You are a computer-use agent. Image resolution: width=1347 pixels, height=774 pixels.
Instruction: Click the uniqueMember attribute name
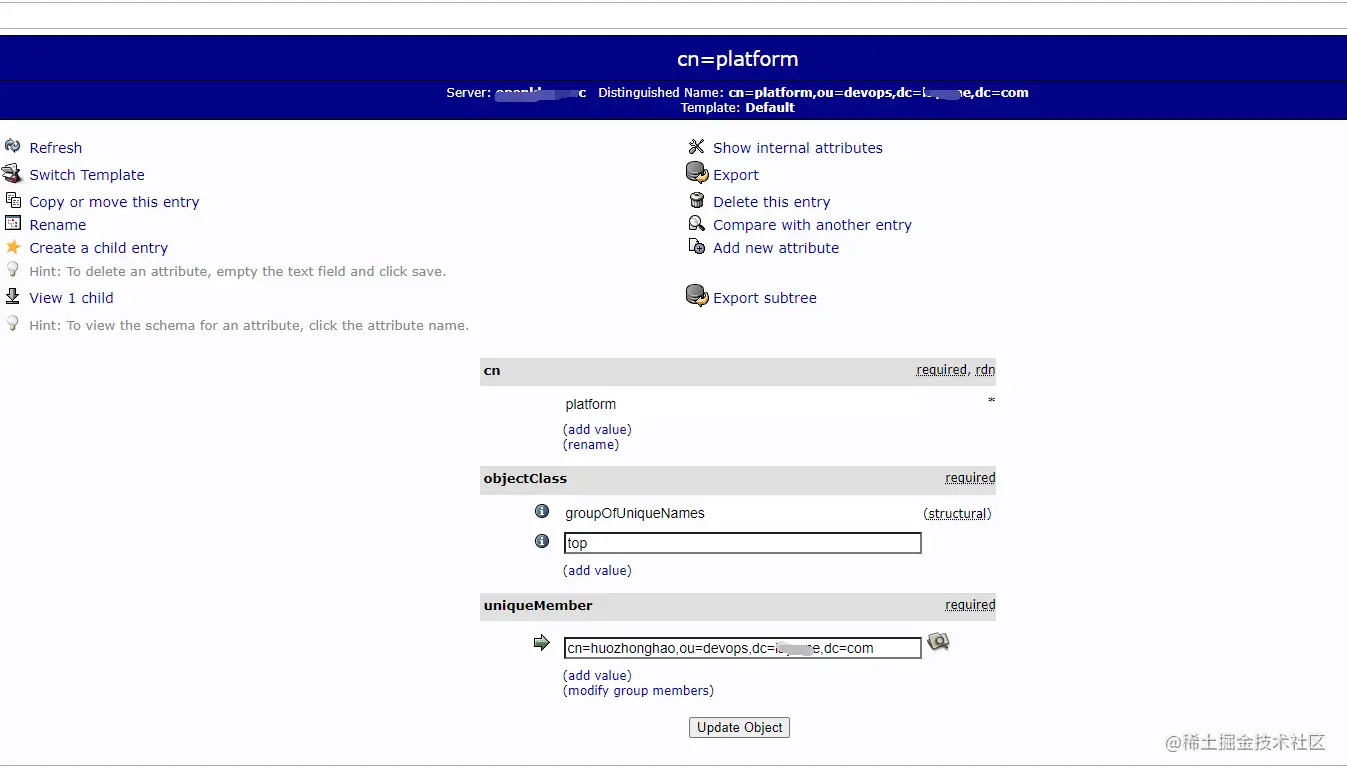click(538, 605)
